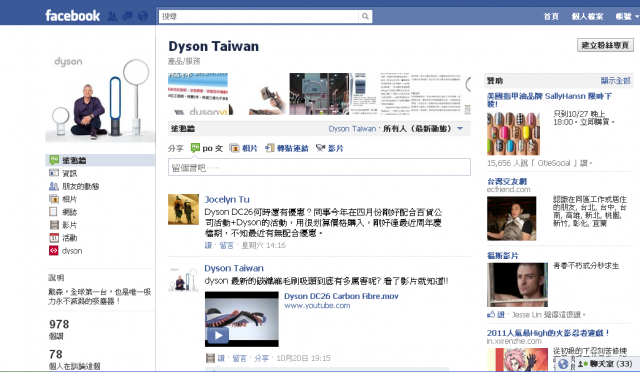Open 台灣交友網 ad link
The image size is (640, 372).
click(x=507, y=181)
